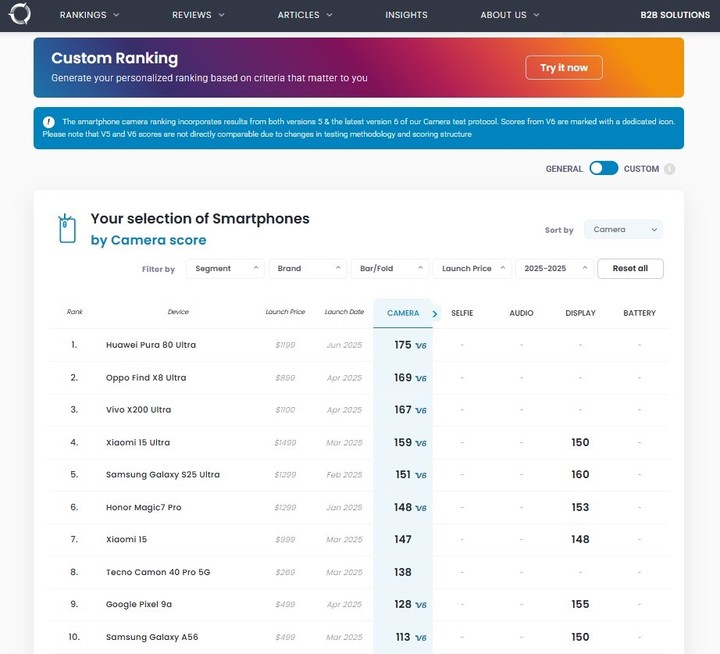This screenshot has height=654, width=720.
Task: Click the V6 badge for Samsung Galaxy A56
Action: point(421,637)
